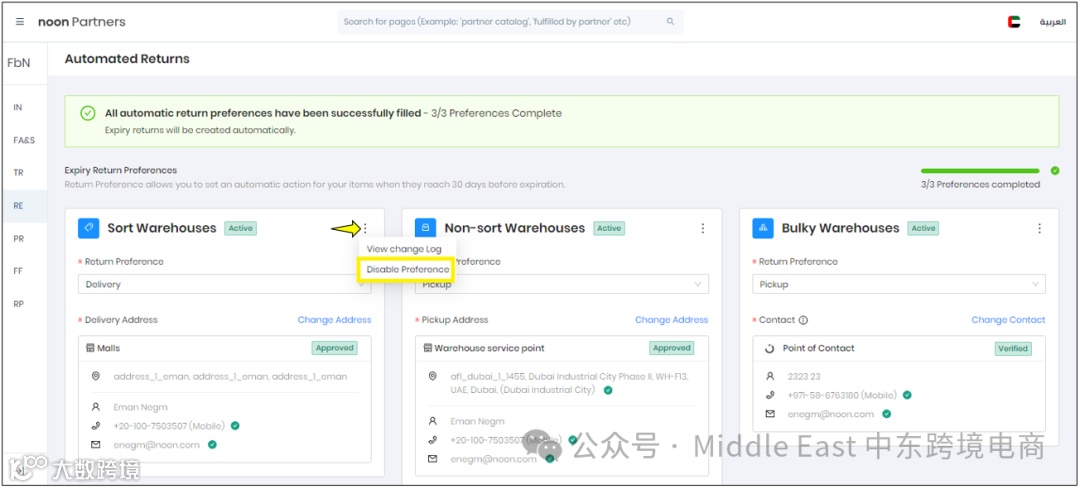
Task: Go to the RP sidebar item
Action: [19, 304]
